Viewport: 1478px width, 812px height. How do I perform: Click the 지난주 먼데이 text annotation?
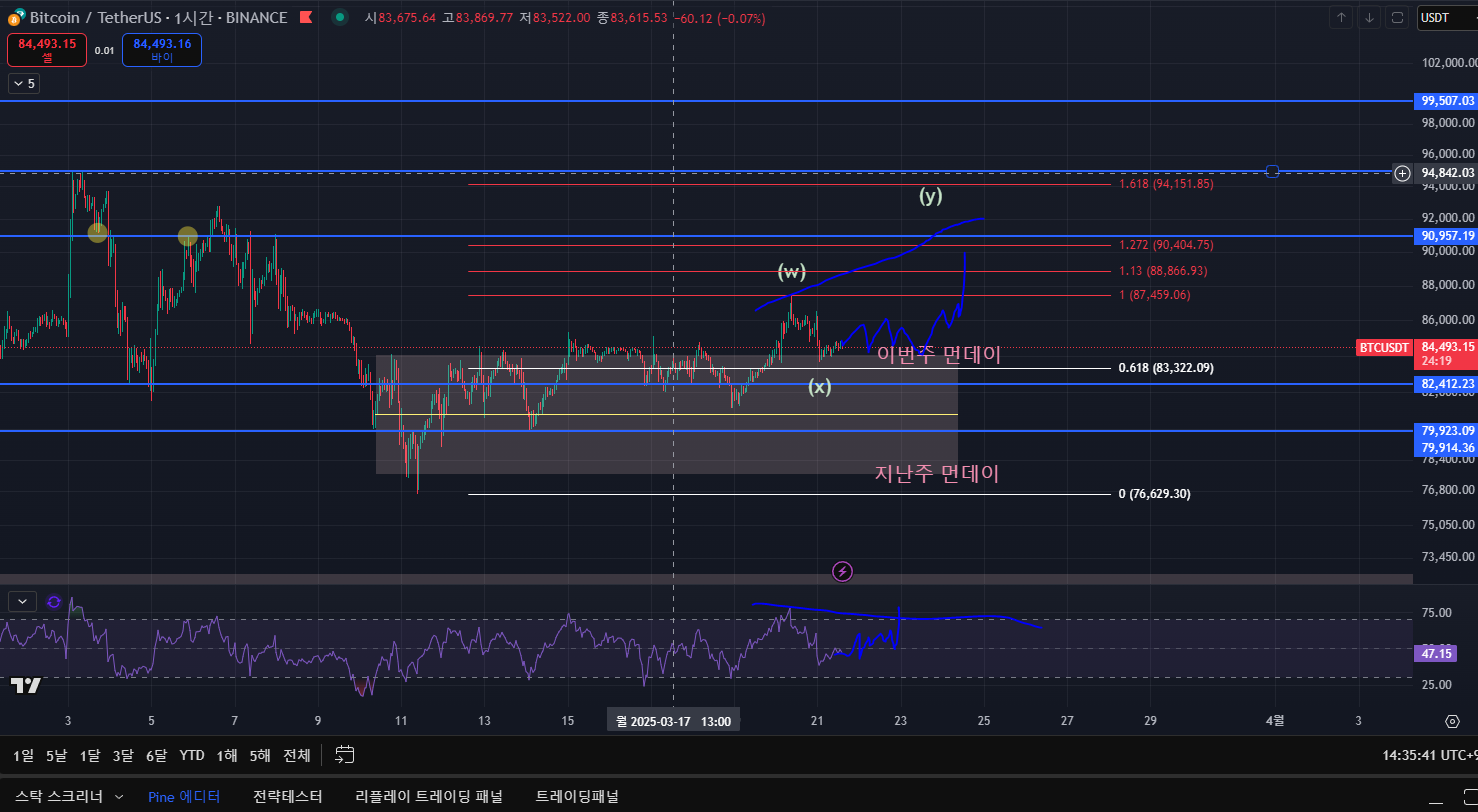click(937, 474)
